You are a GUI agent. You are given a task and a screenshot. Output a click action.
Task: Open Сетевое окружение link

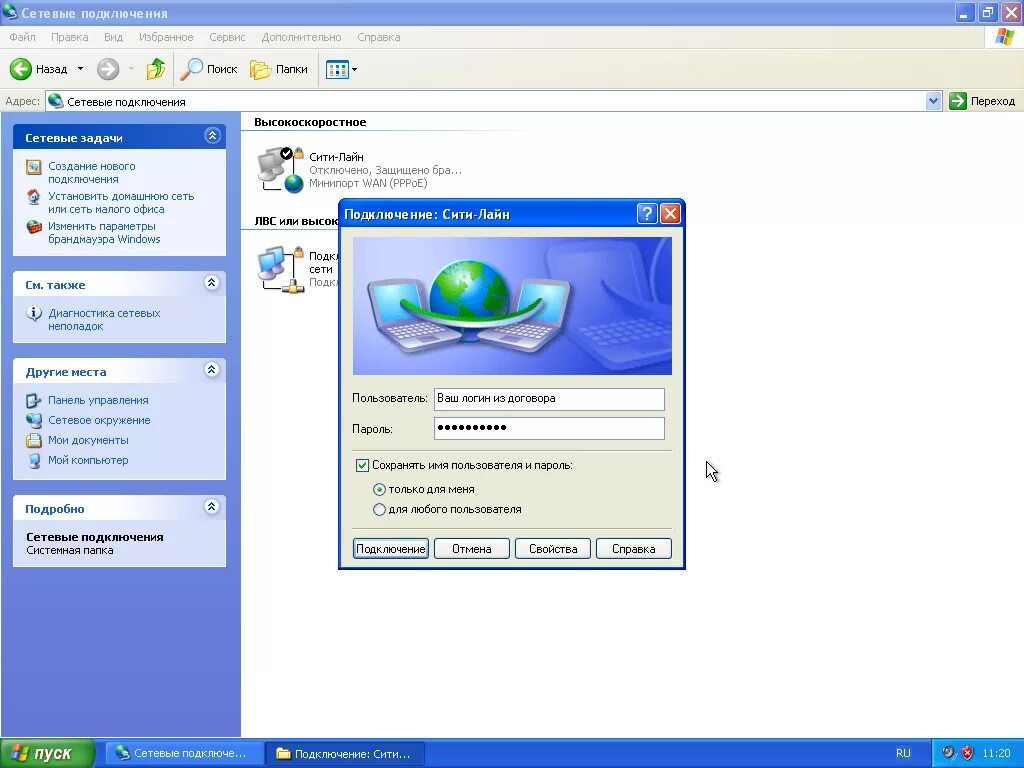pyautogui.click(x=99, y=420)
